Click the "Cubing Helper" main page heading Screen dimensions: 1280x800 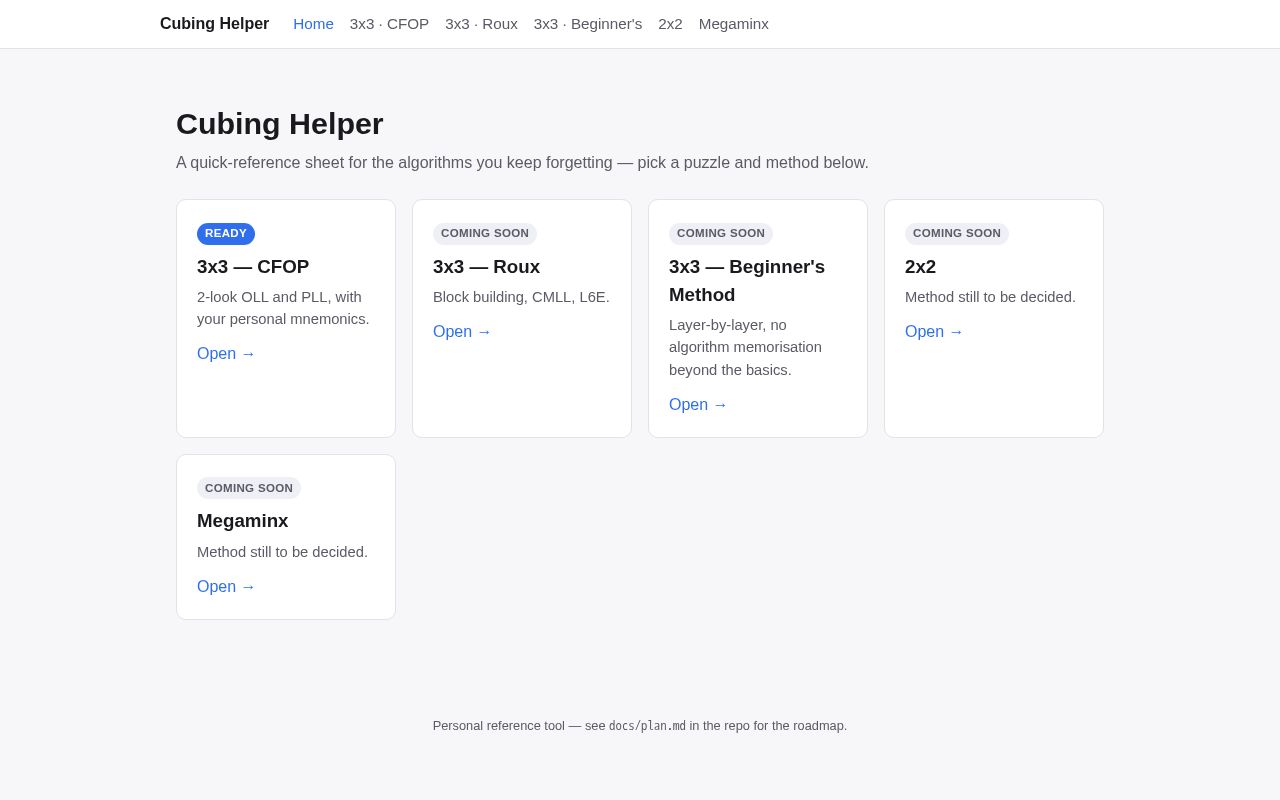point(280,124)
